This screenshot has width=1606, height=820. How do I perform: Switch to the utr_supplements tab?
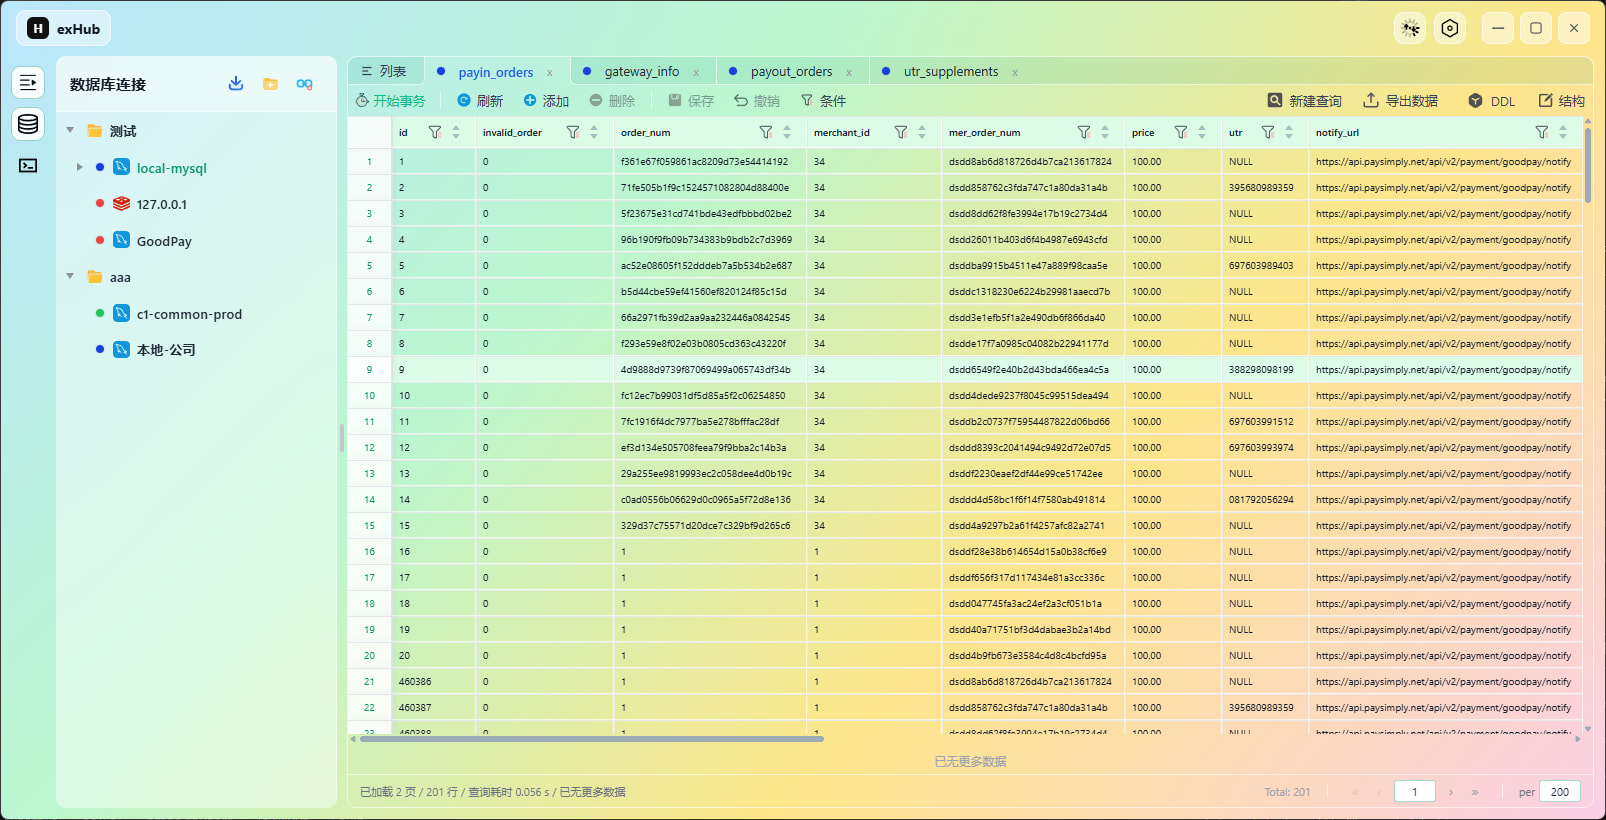(x=951, y=72)
